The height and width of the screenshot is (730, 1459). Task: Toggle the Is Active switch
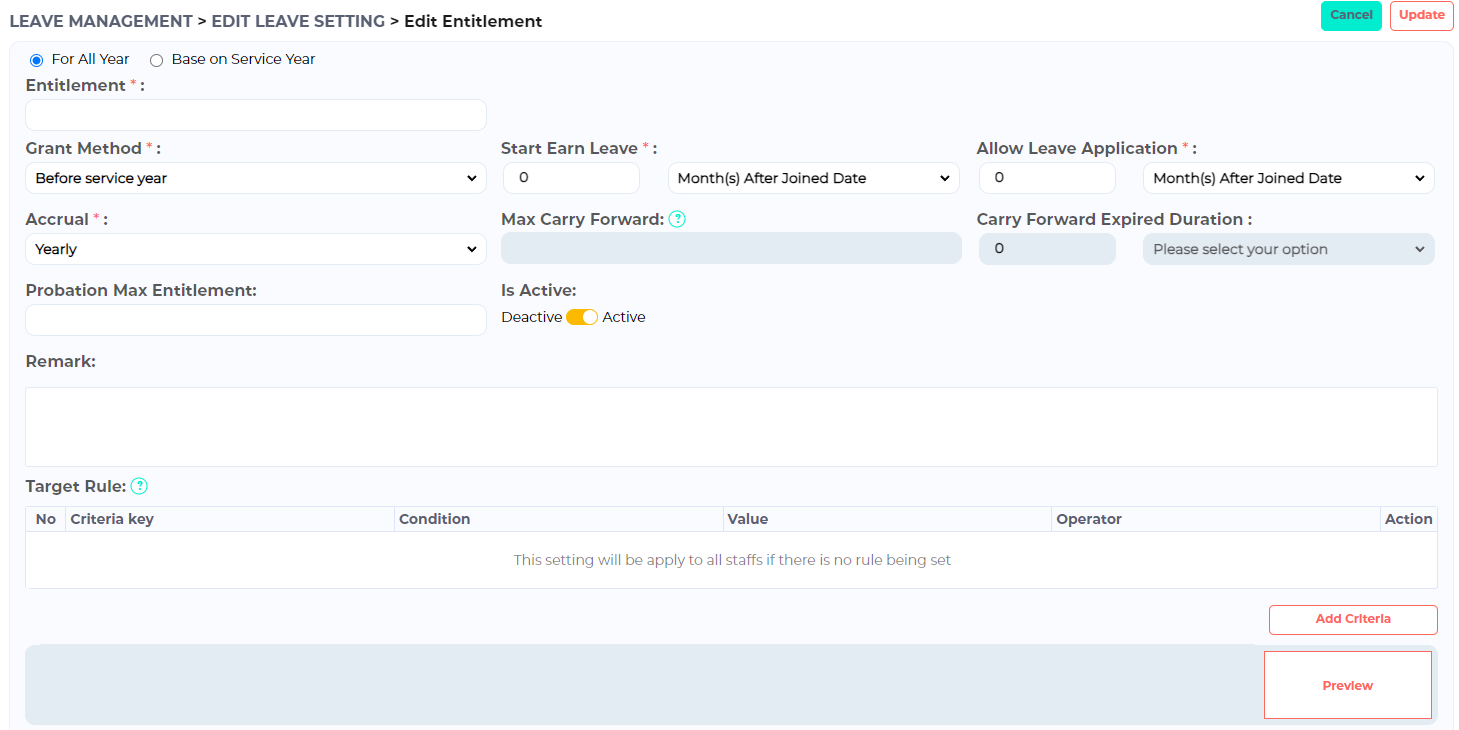click(582, 317)
